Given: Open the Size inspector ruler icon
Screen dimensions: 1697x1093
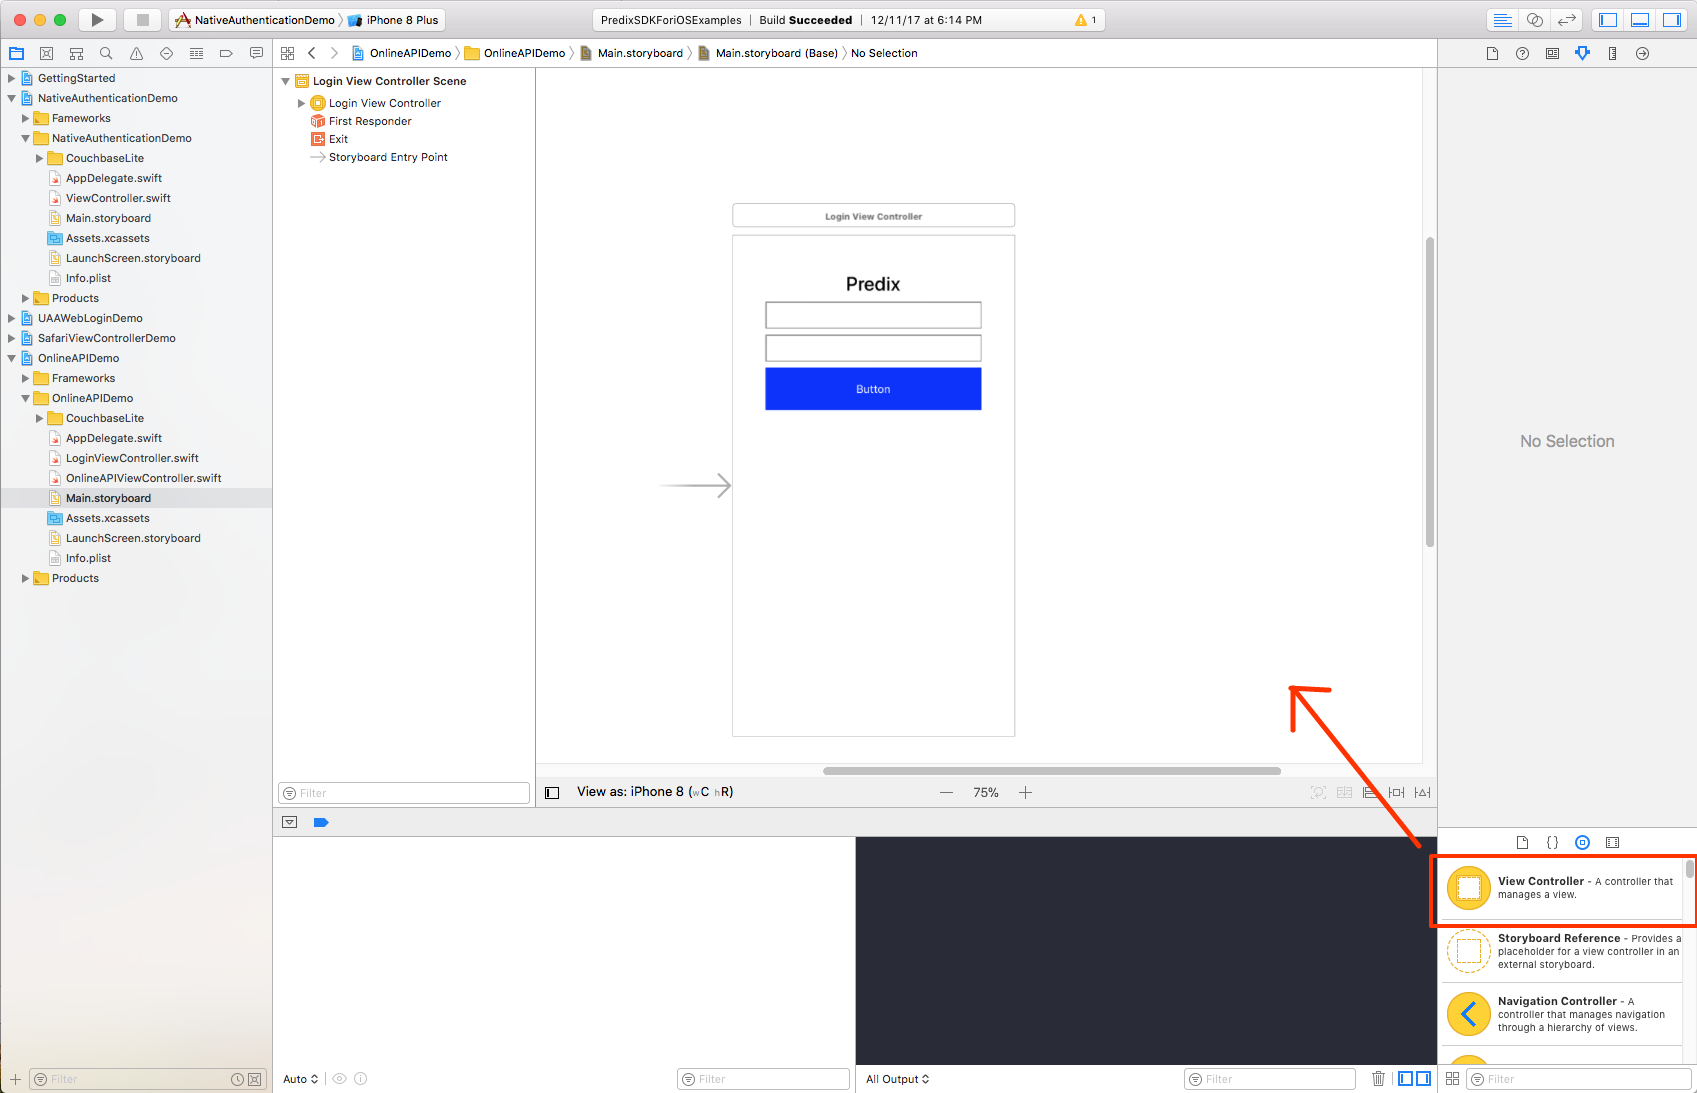Looking at the screenshot, I should [x=1613, y=53].
